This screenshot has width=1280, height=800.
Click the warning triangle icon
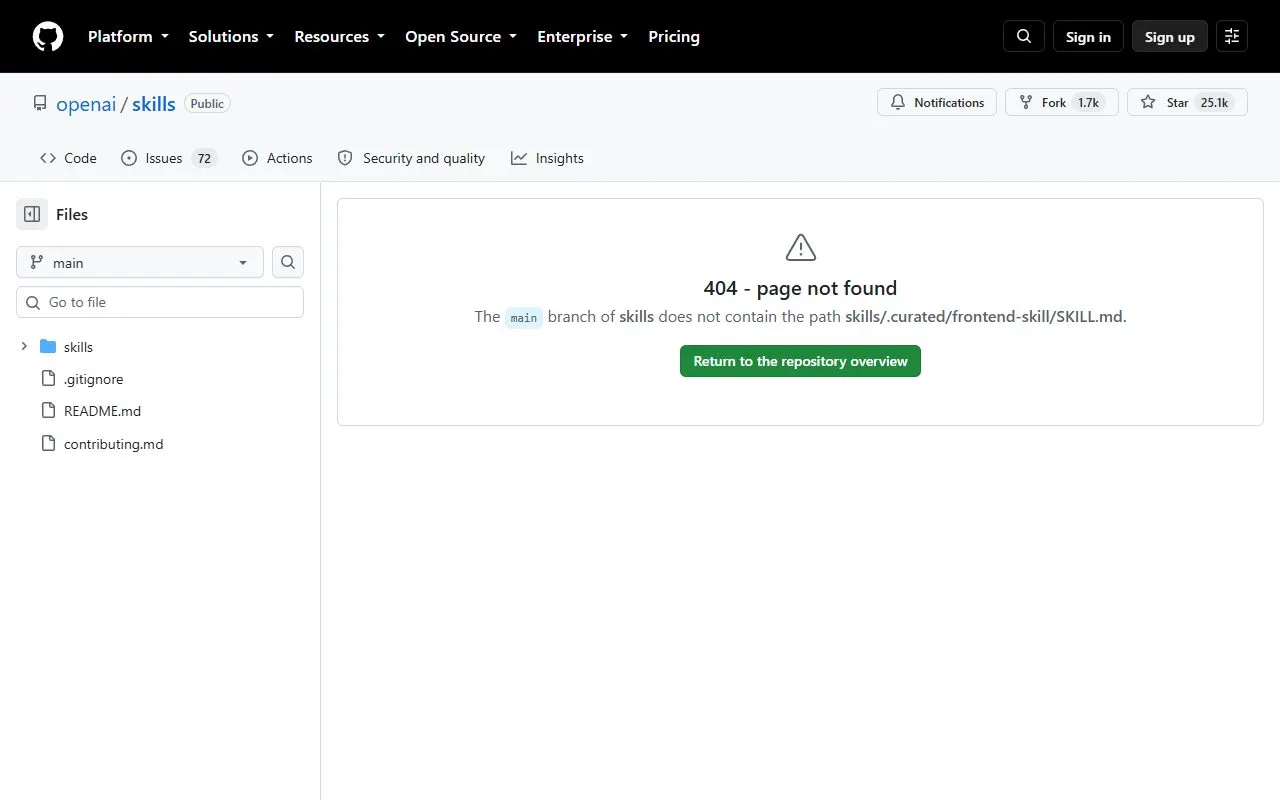(801, 247)
